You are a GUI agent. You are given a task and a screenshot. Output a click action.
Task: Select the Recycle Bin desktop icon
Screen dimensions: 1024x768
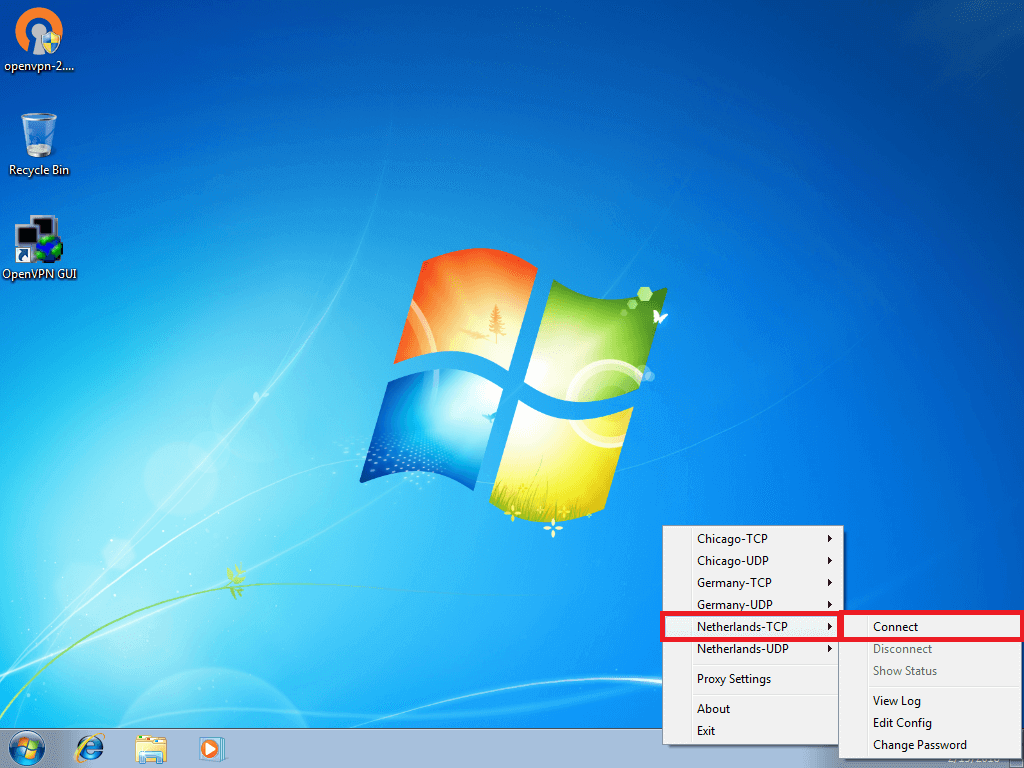point(39,144)
